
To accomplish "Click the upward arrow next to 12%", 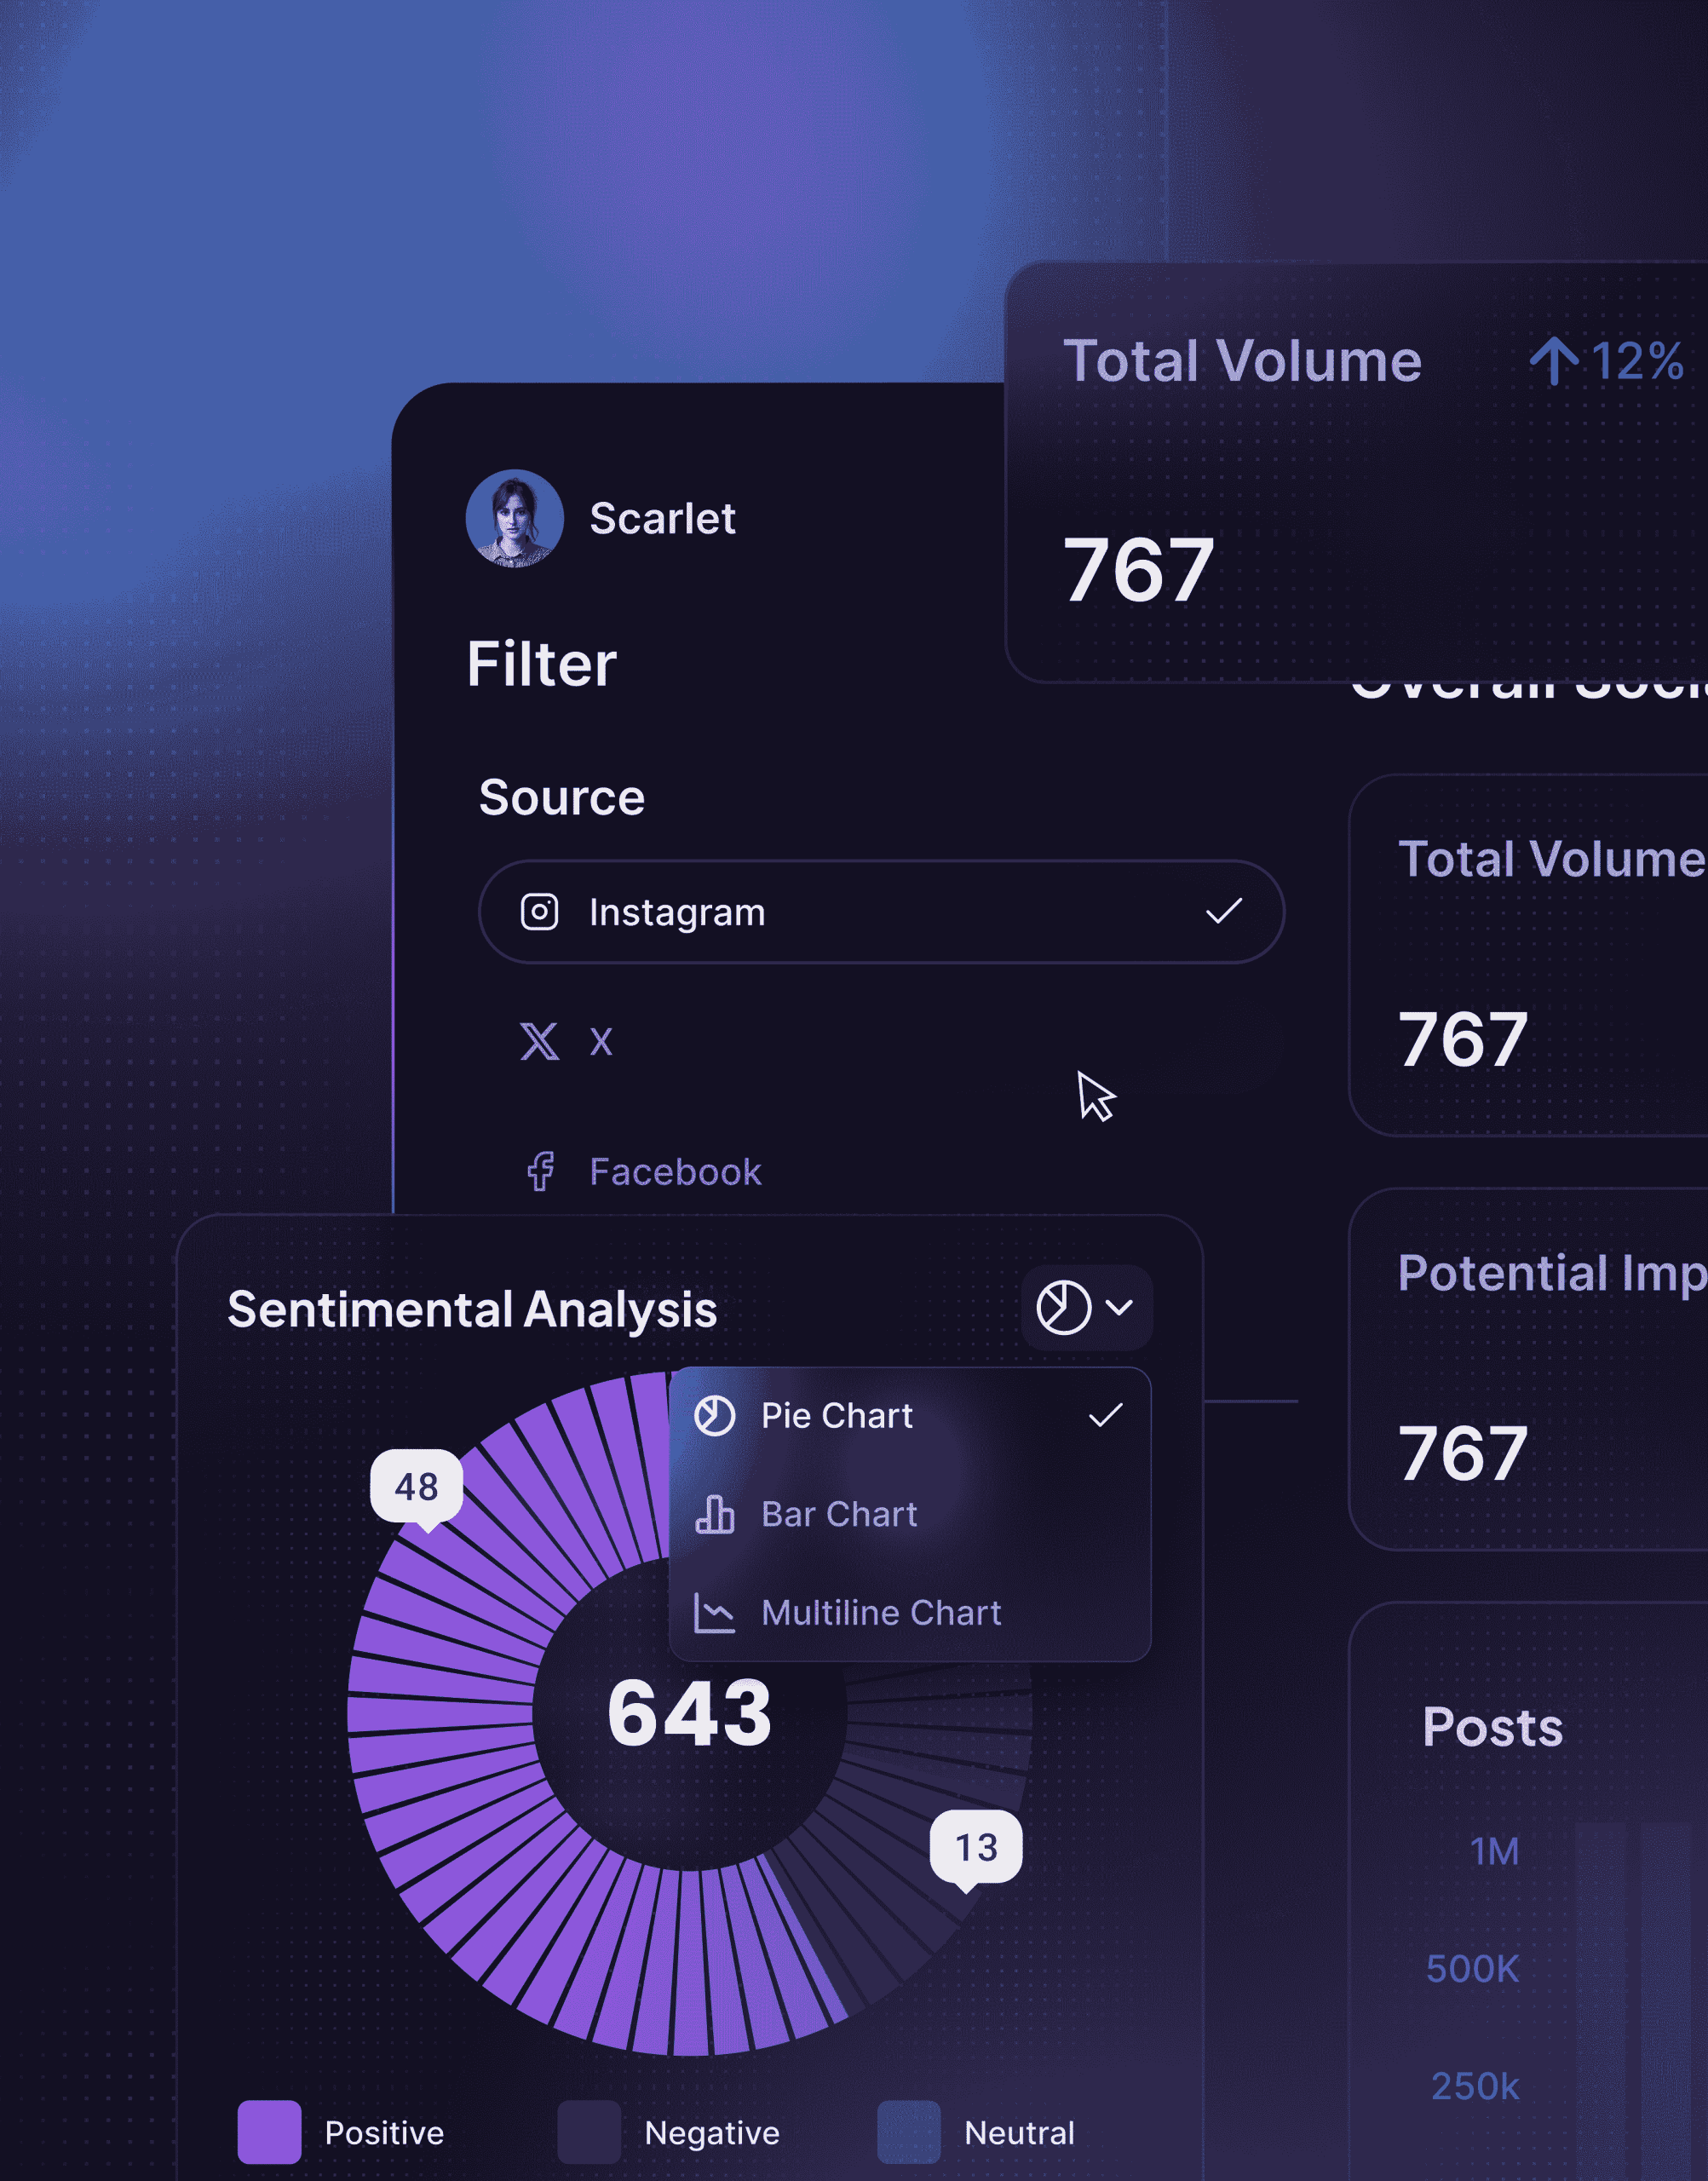I will 1556,360.
